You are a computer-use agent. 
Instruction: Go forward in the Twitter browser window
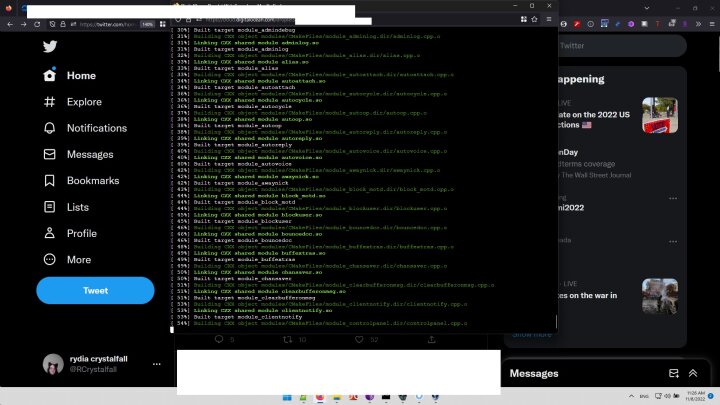(23, 24)
